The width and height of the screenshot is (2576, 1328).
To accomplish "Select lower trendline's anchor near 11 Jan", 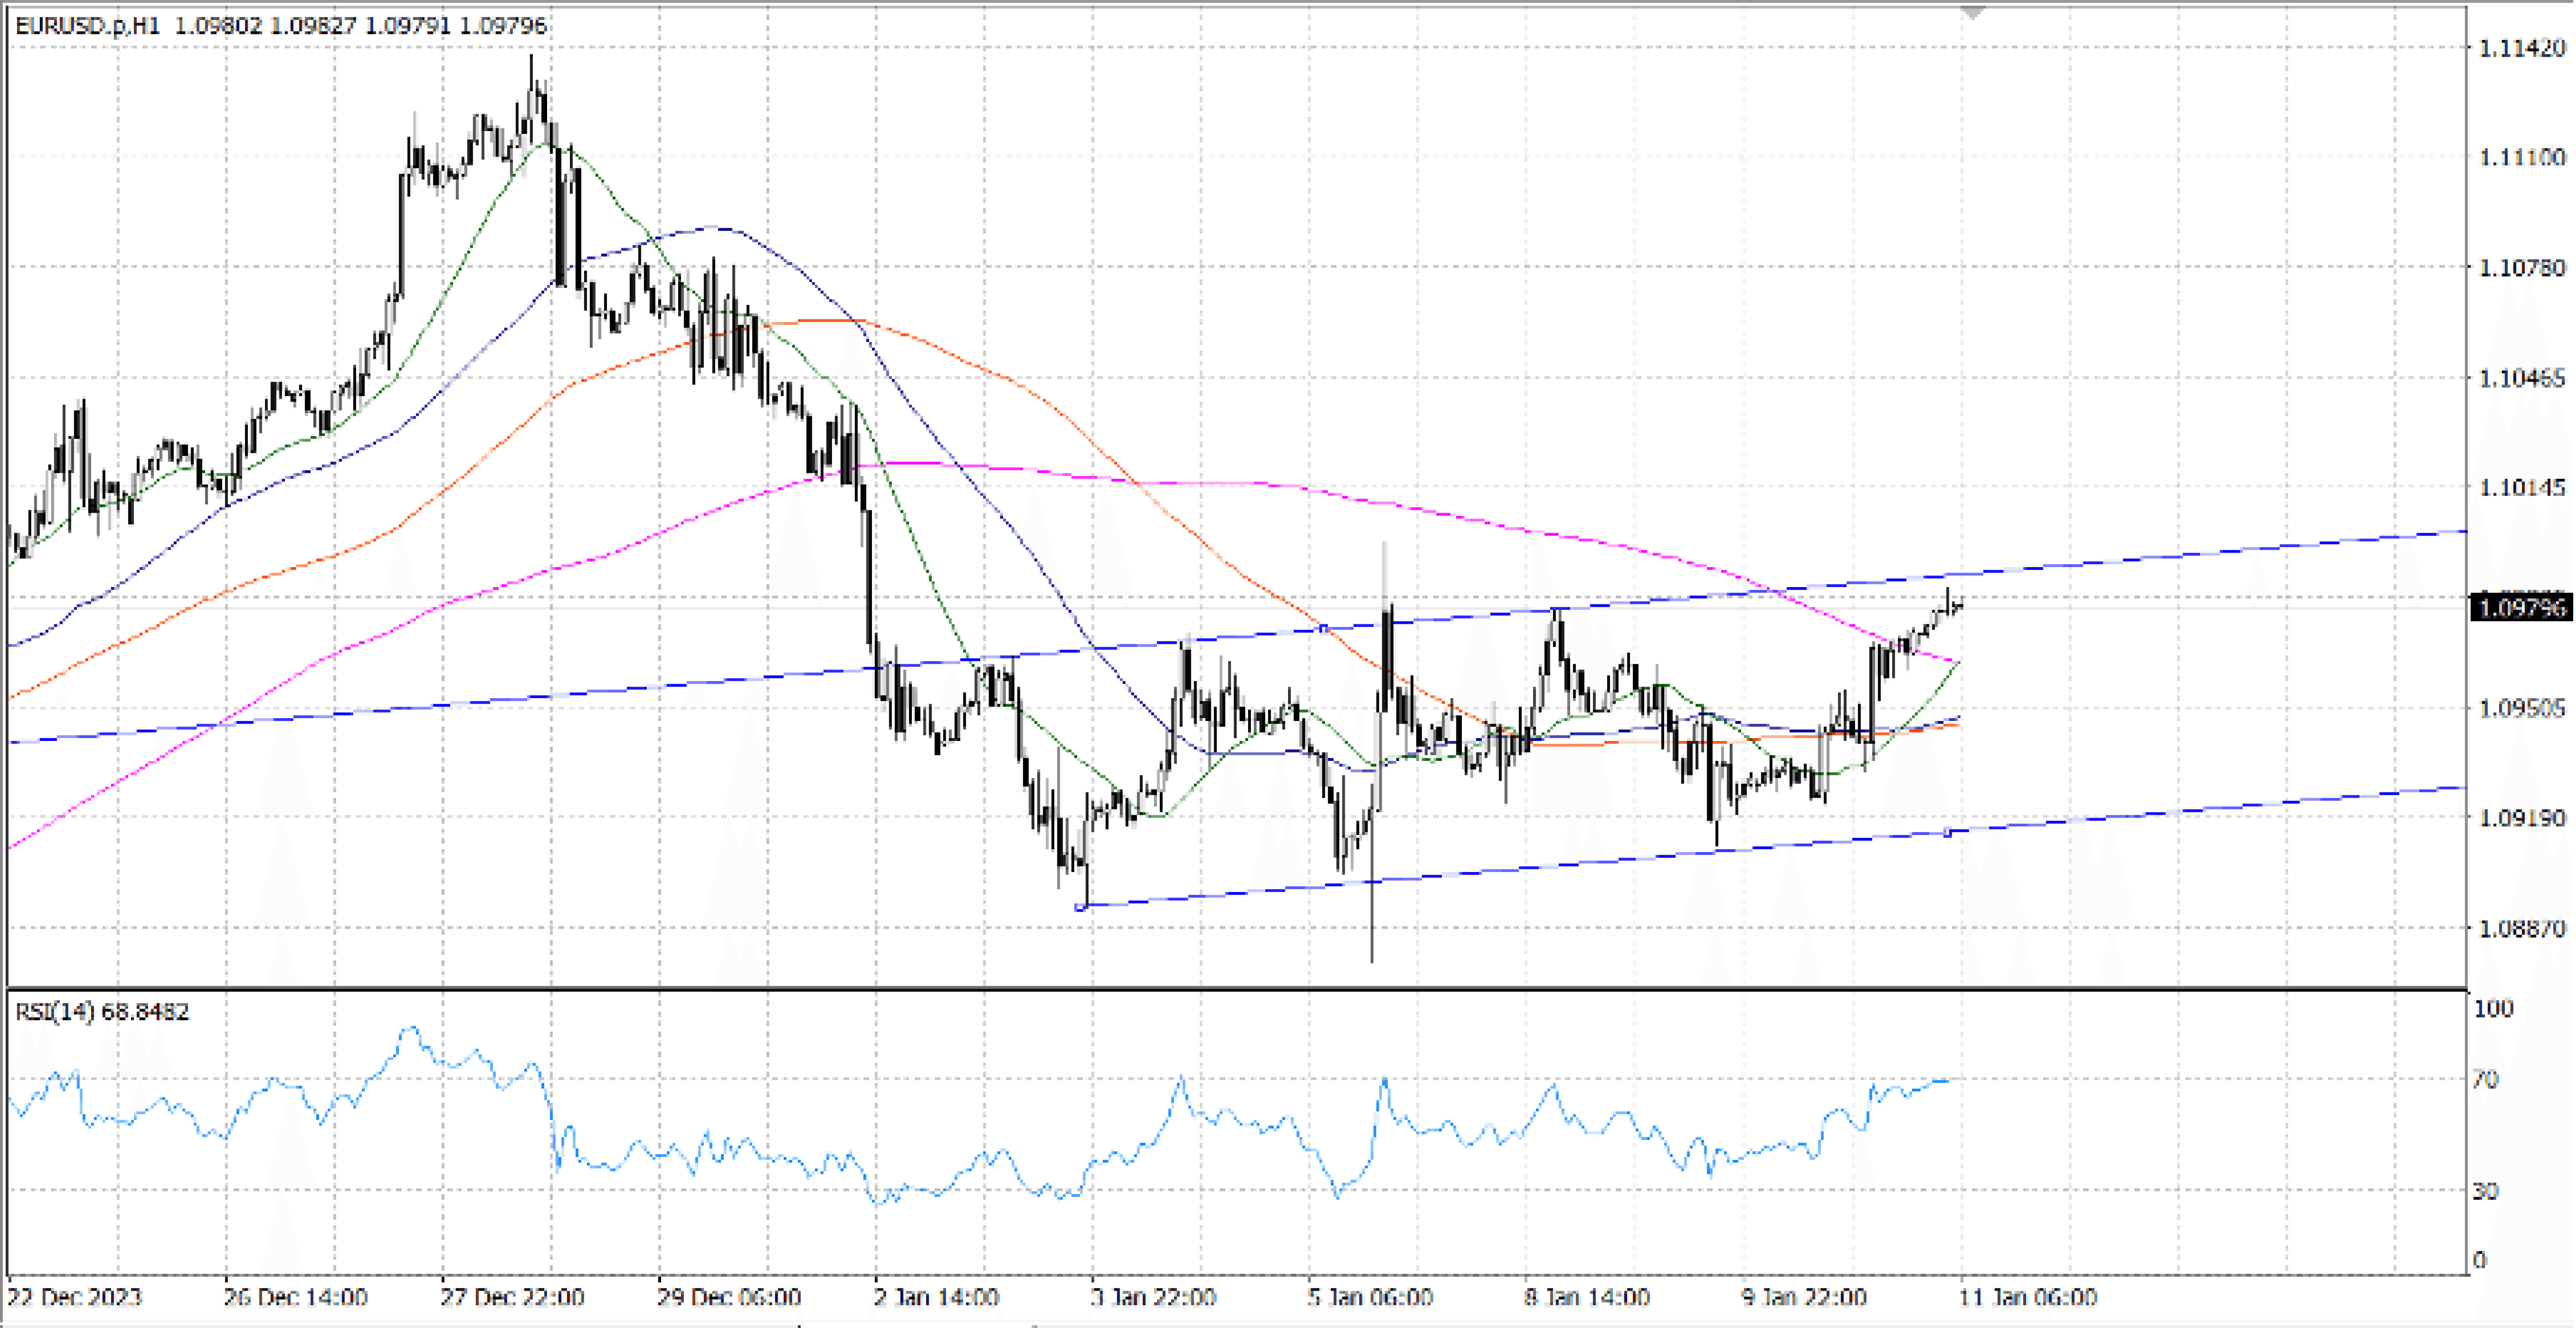I will click(1947, 832).
